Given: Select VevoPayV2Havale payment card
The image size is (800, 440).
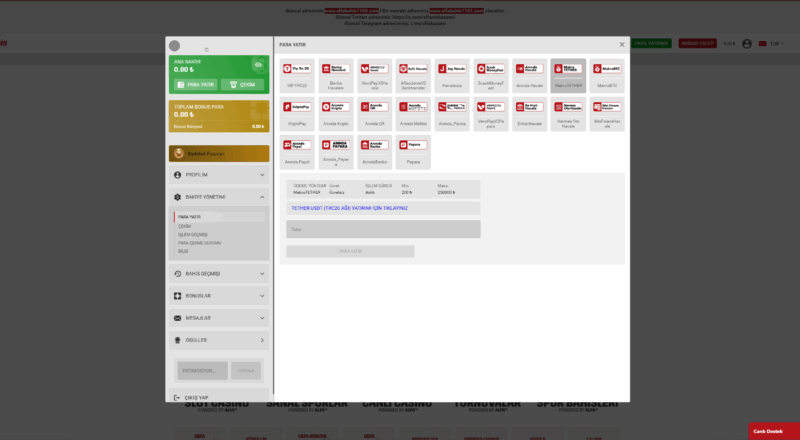Looking at the screenshot, I should pos(374,76).
